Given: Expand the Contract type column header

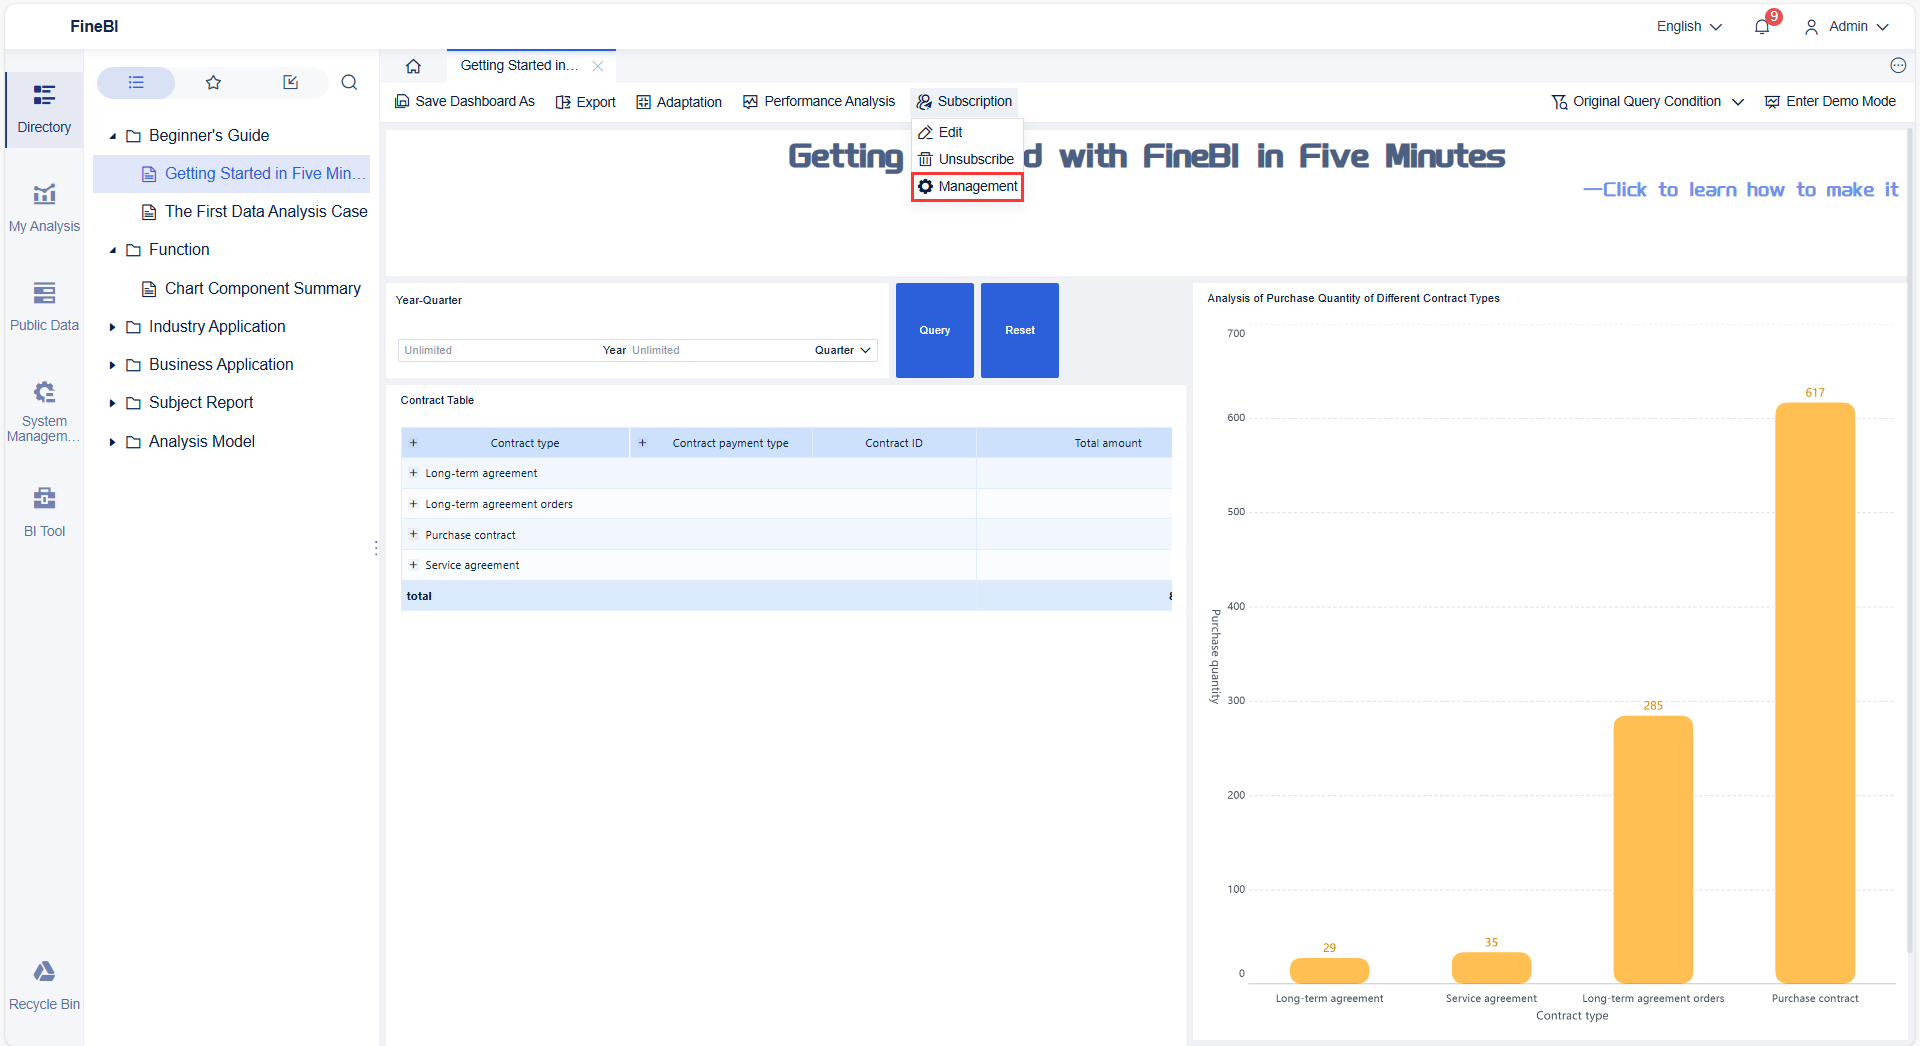Looking at the screenshot, I should coord(413,443).
